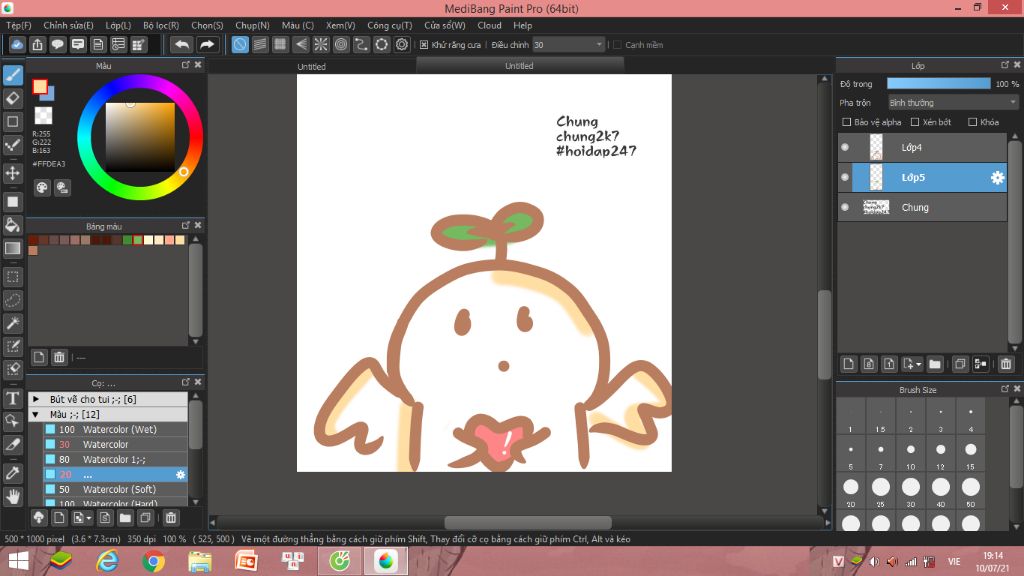Select transparent color swatch
The width and height of the screenshot is (1024, 576).
43,116
